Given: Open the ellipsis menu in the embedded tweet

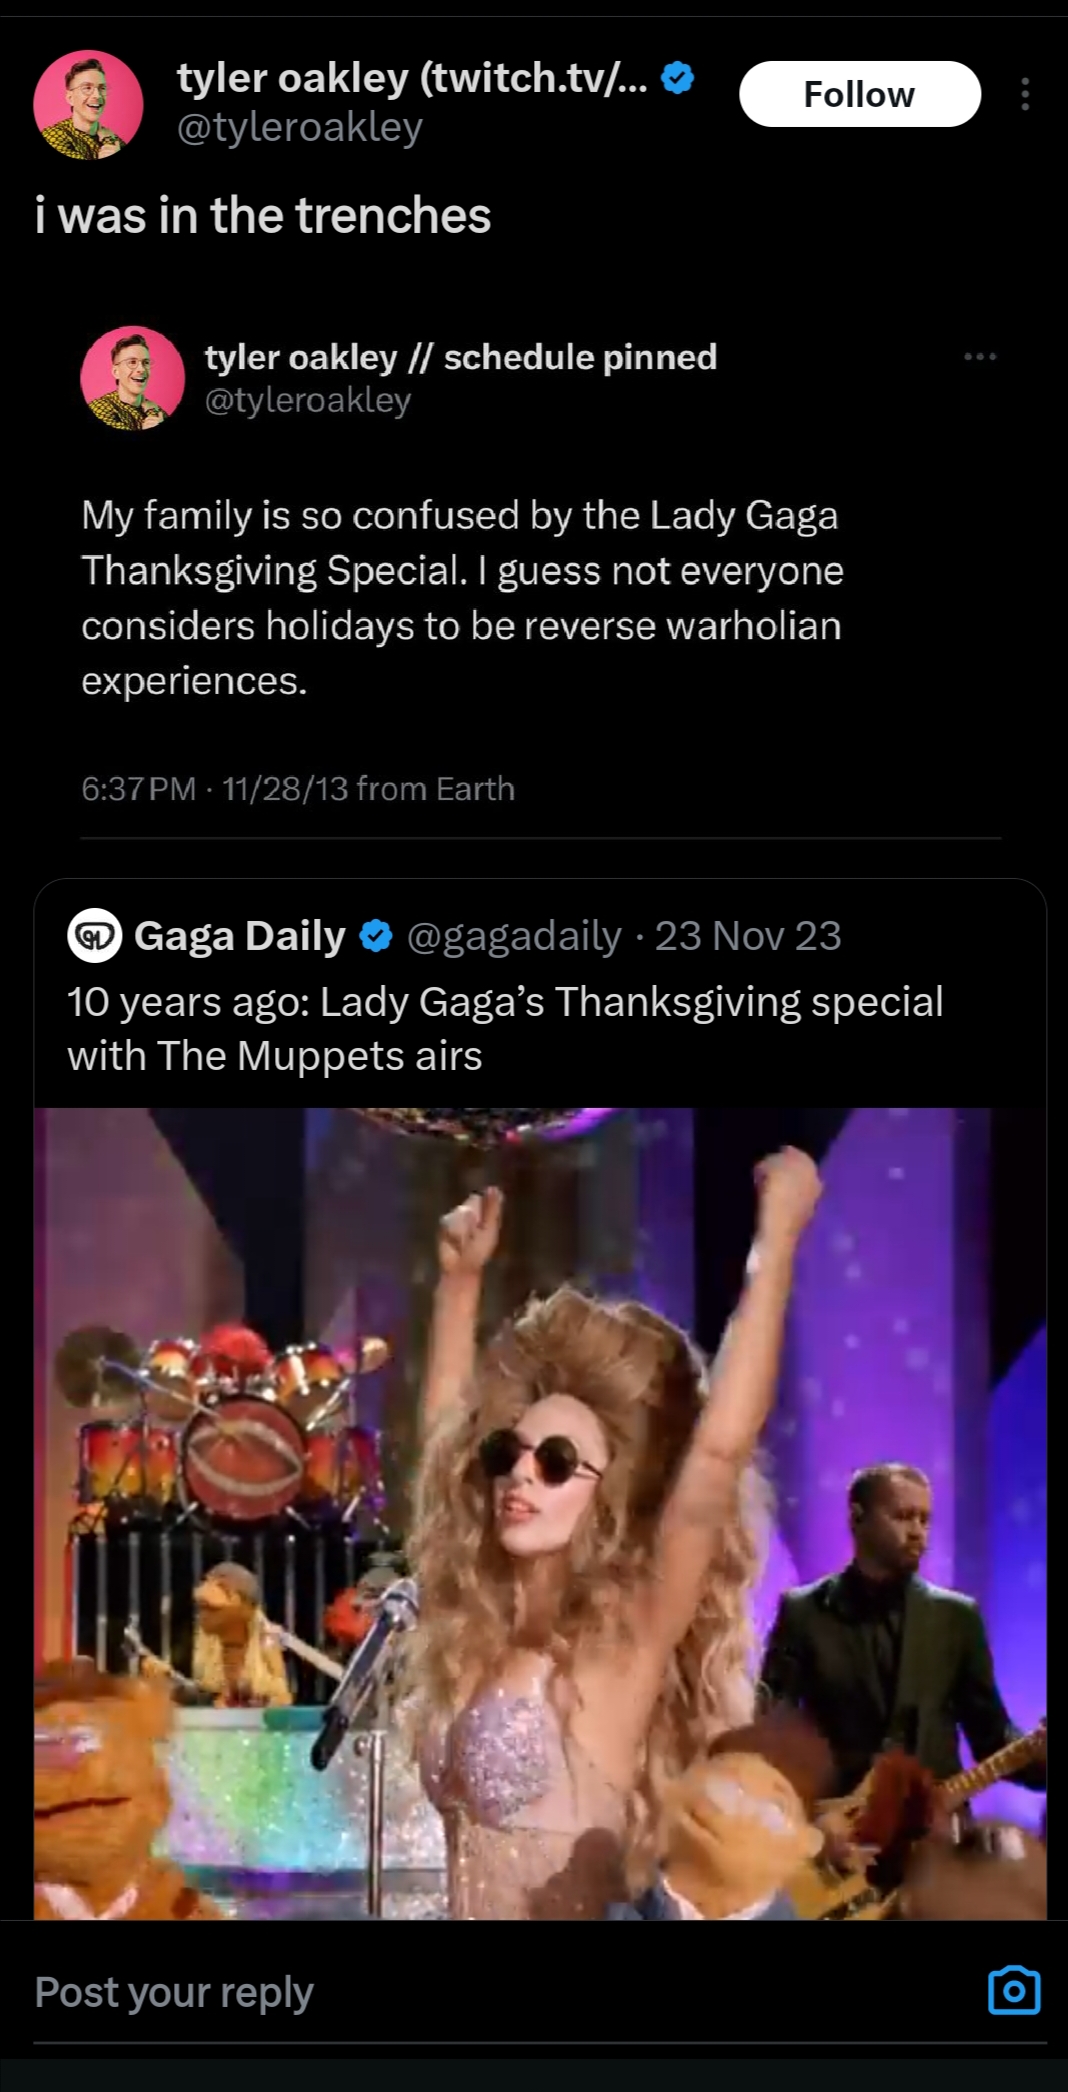Looking at the screenshot, I should (x=980, y=357).
